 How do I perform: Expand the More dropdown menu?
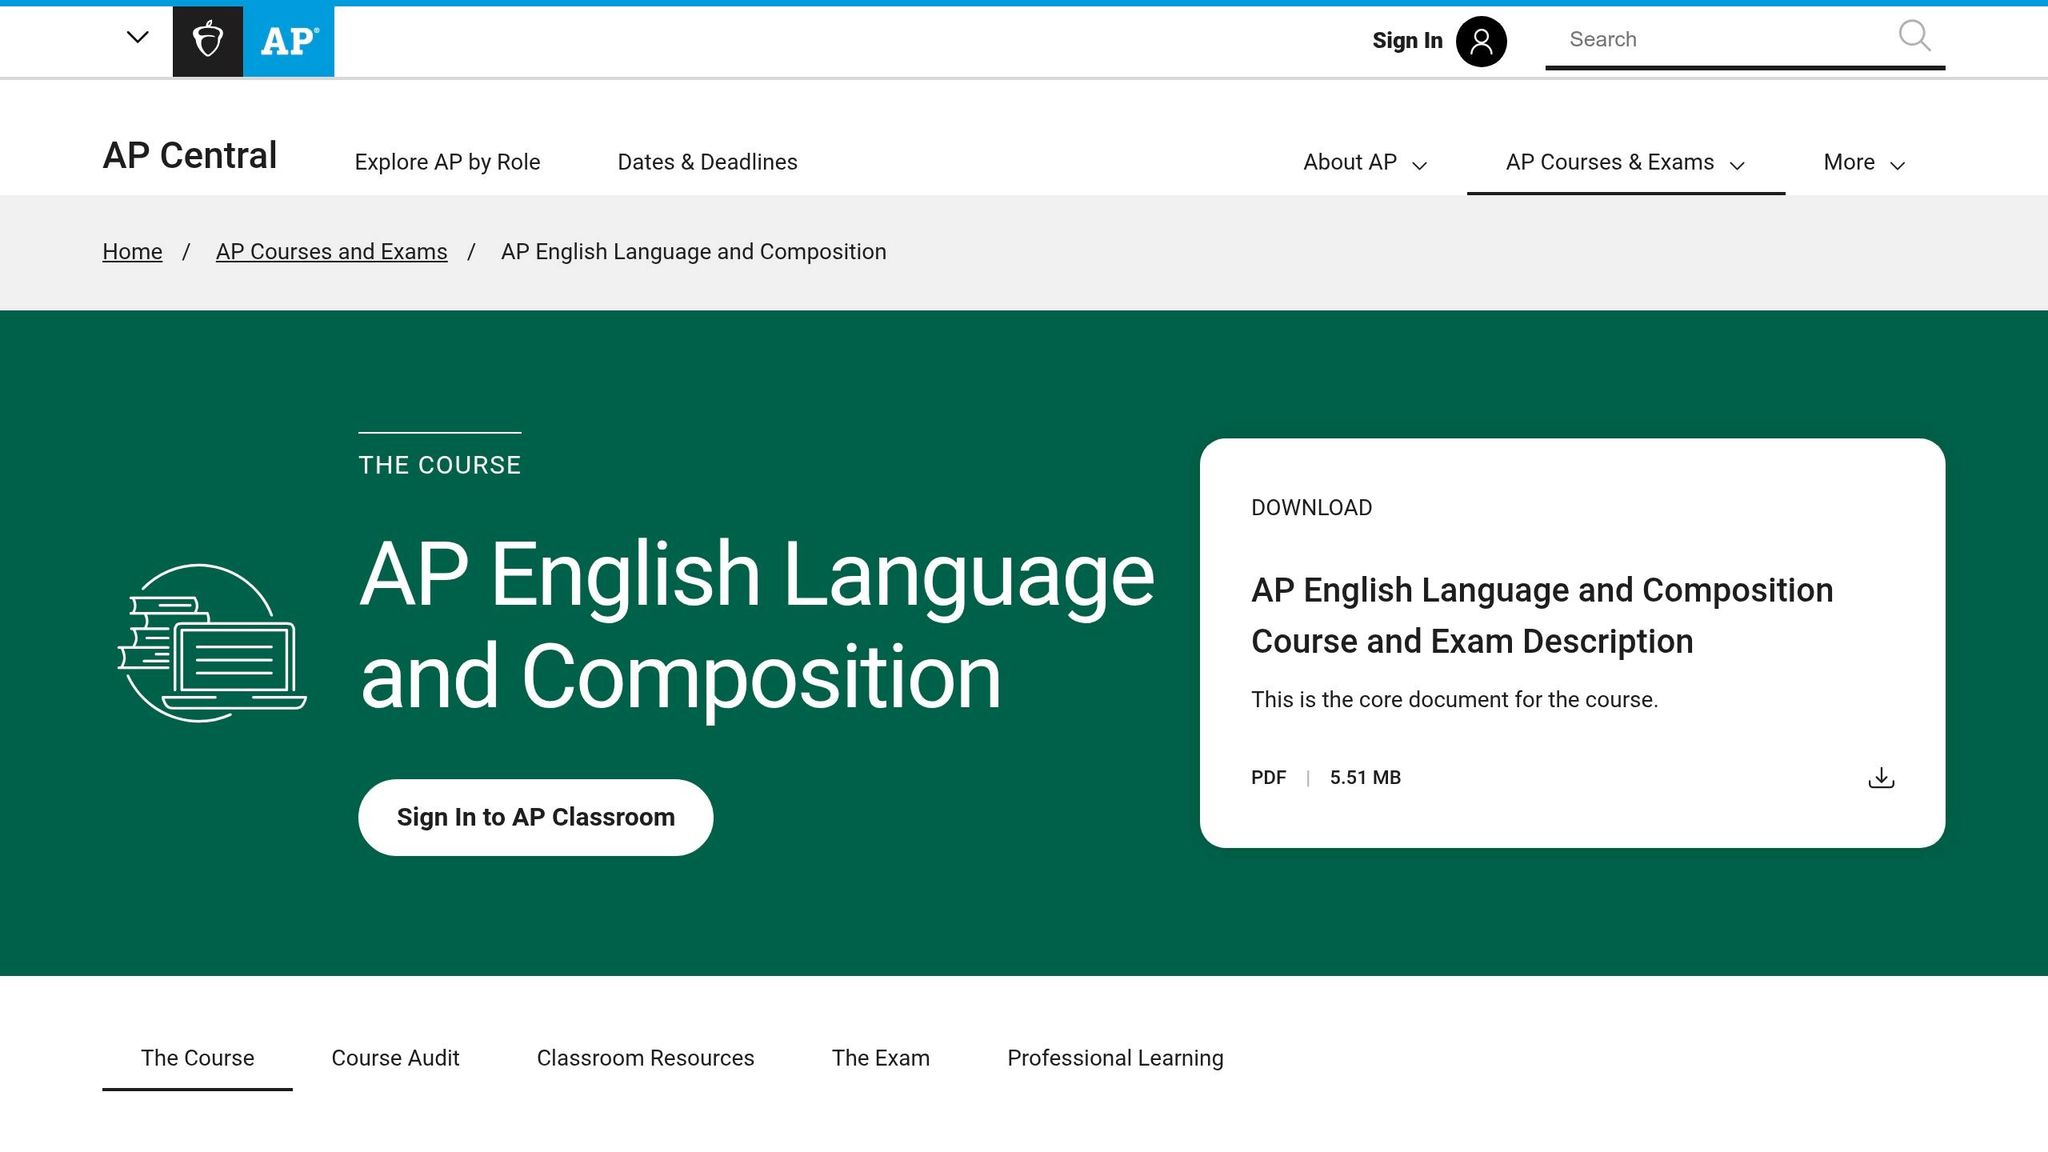click(1864, 162)
